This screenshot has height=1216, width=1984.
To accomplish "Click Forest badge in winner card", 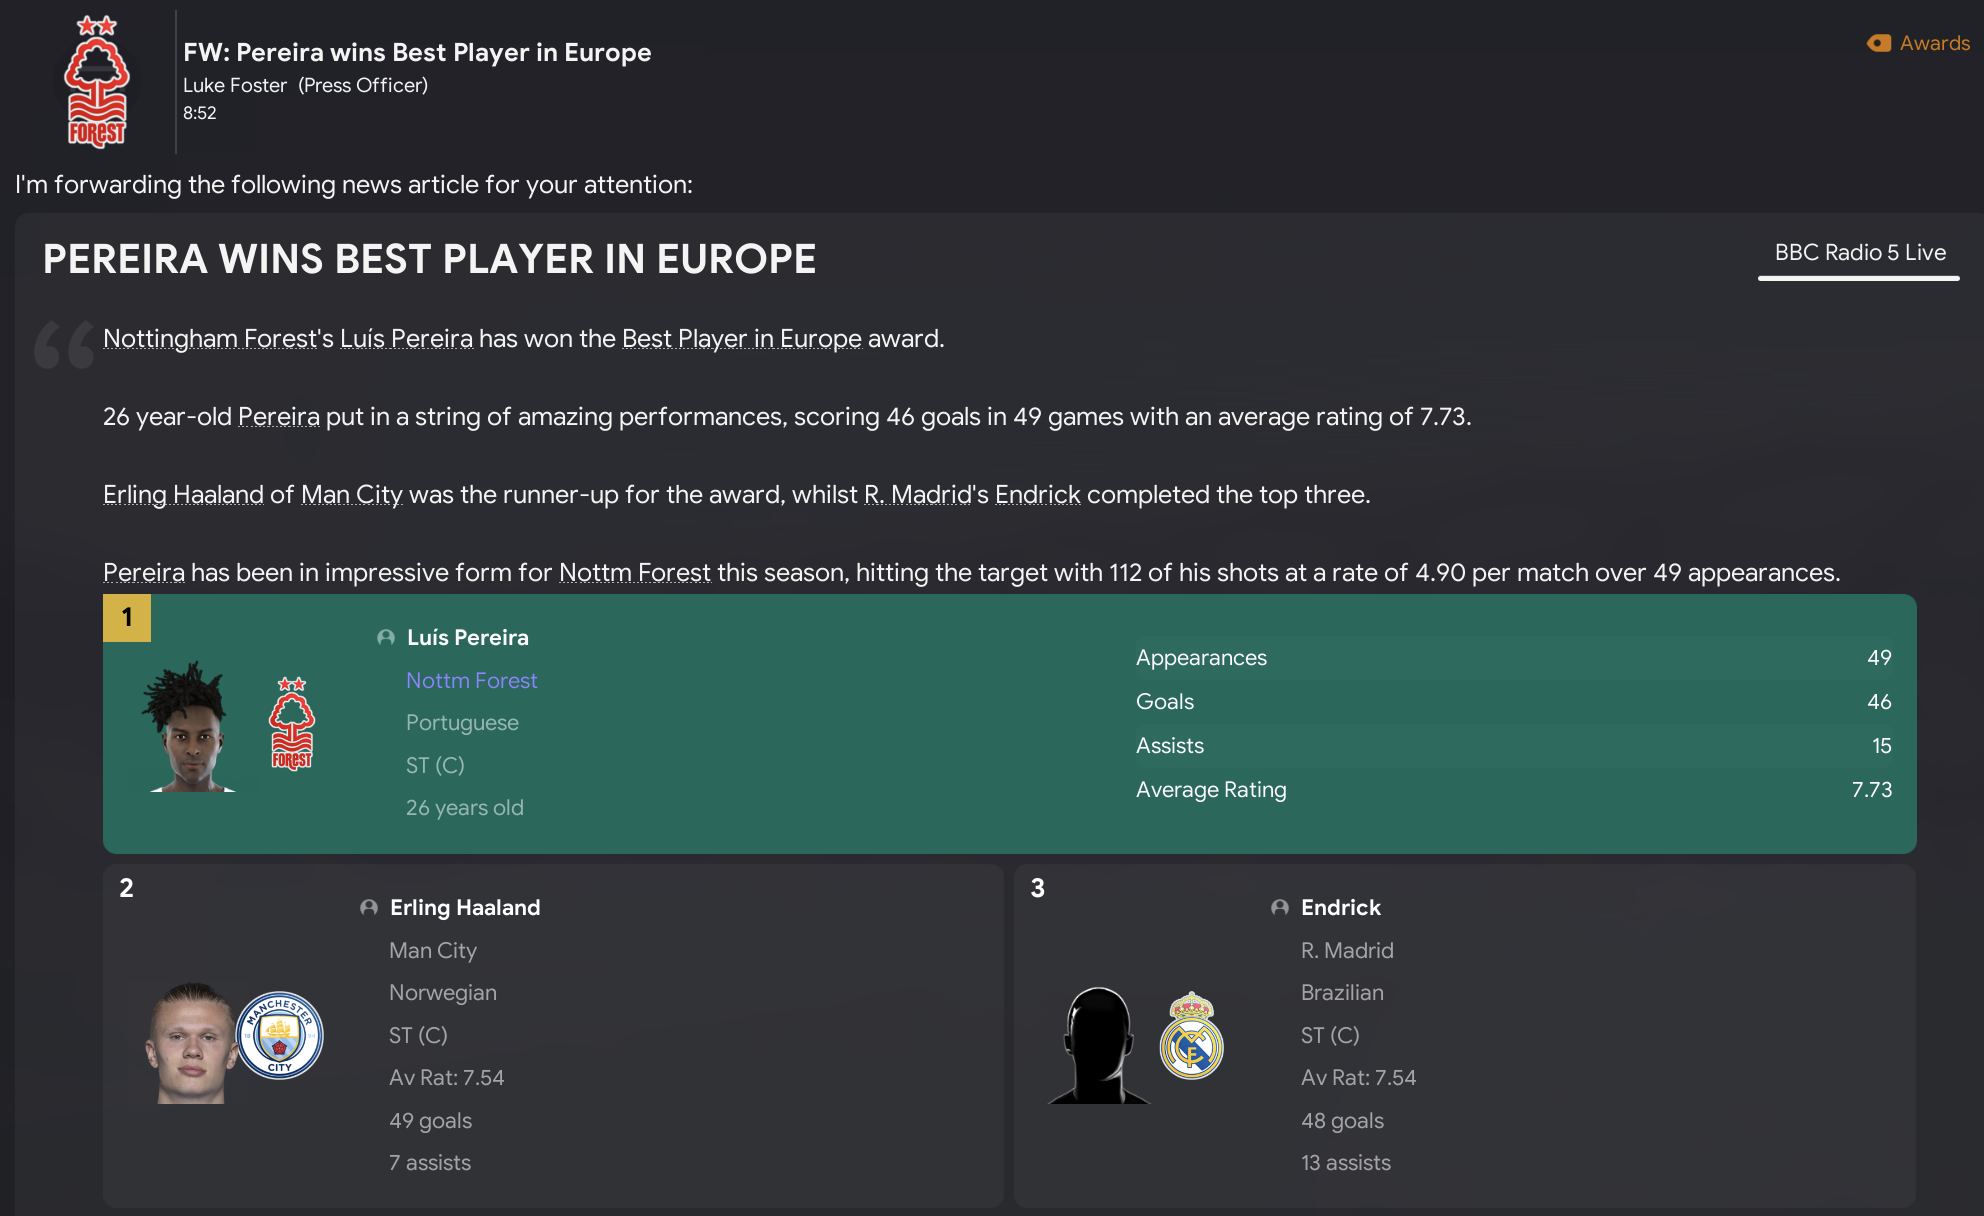I will pos(292,724).
